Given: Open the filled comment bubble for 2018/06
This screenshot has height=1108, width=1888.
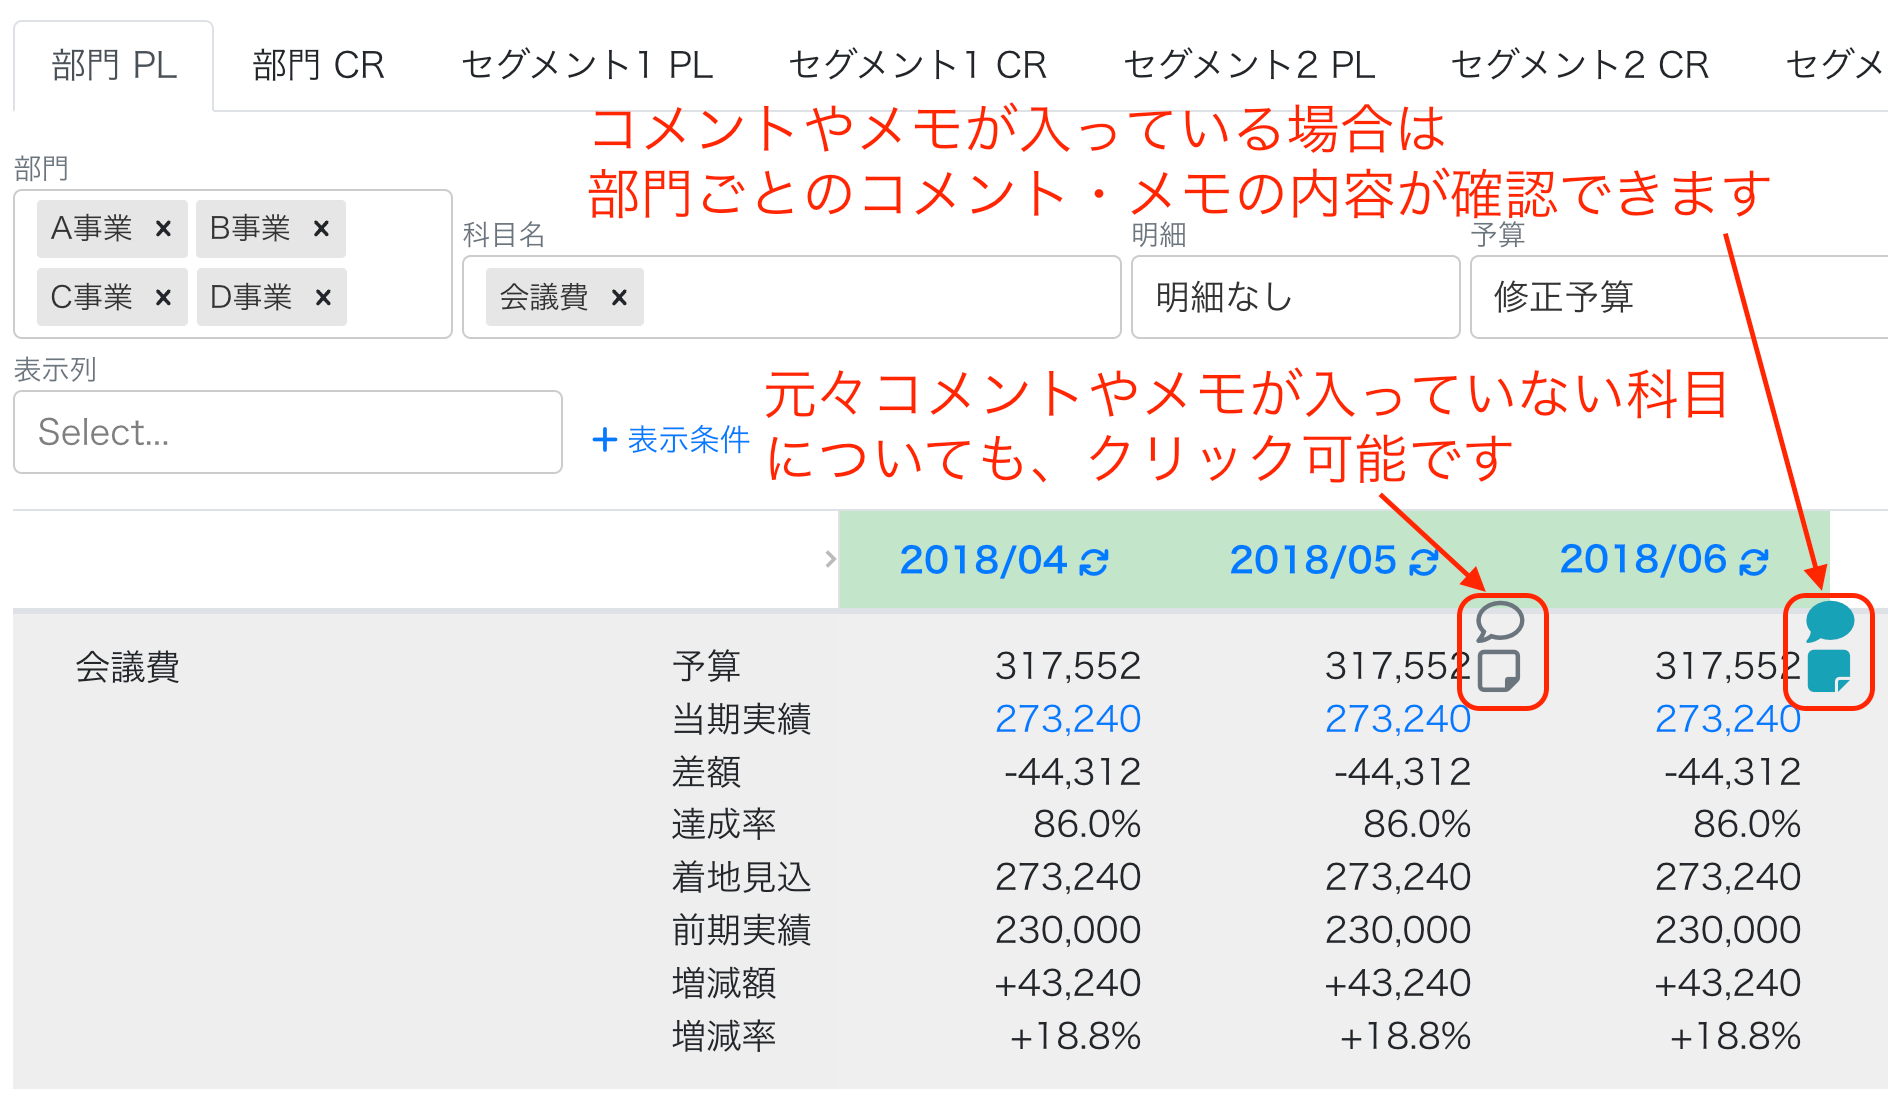Looking at the screenshot, I should click(1829, 621).
